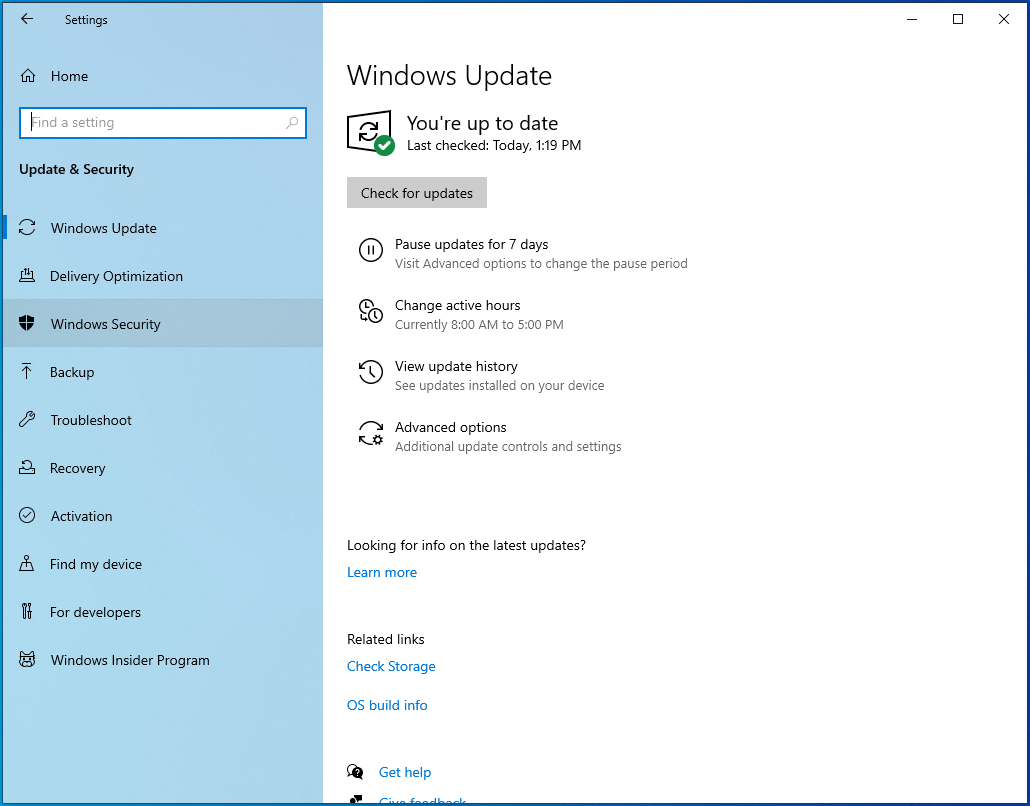This screenshot has height=806, width=1030.
Task: Open OS build info
Action: (387, 705)
